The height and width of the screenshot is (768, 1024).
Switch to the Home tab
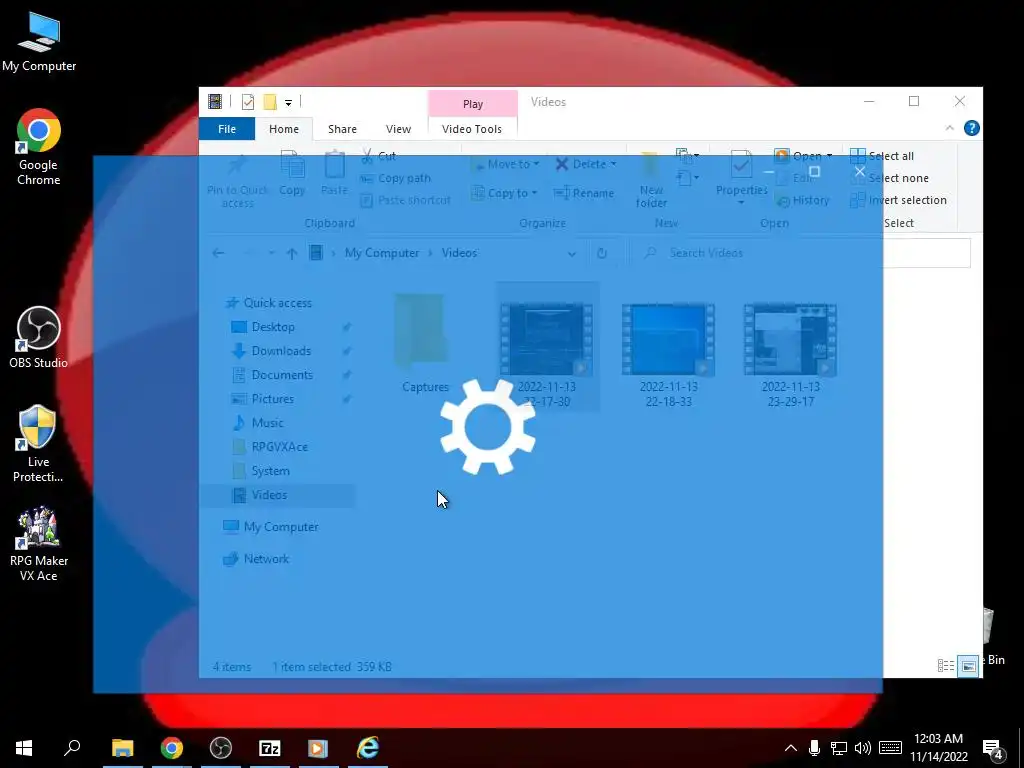(x=283, y=129)
